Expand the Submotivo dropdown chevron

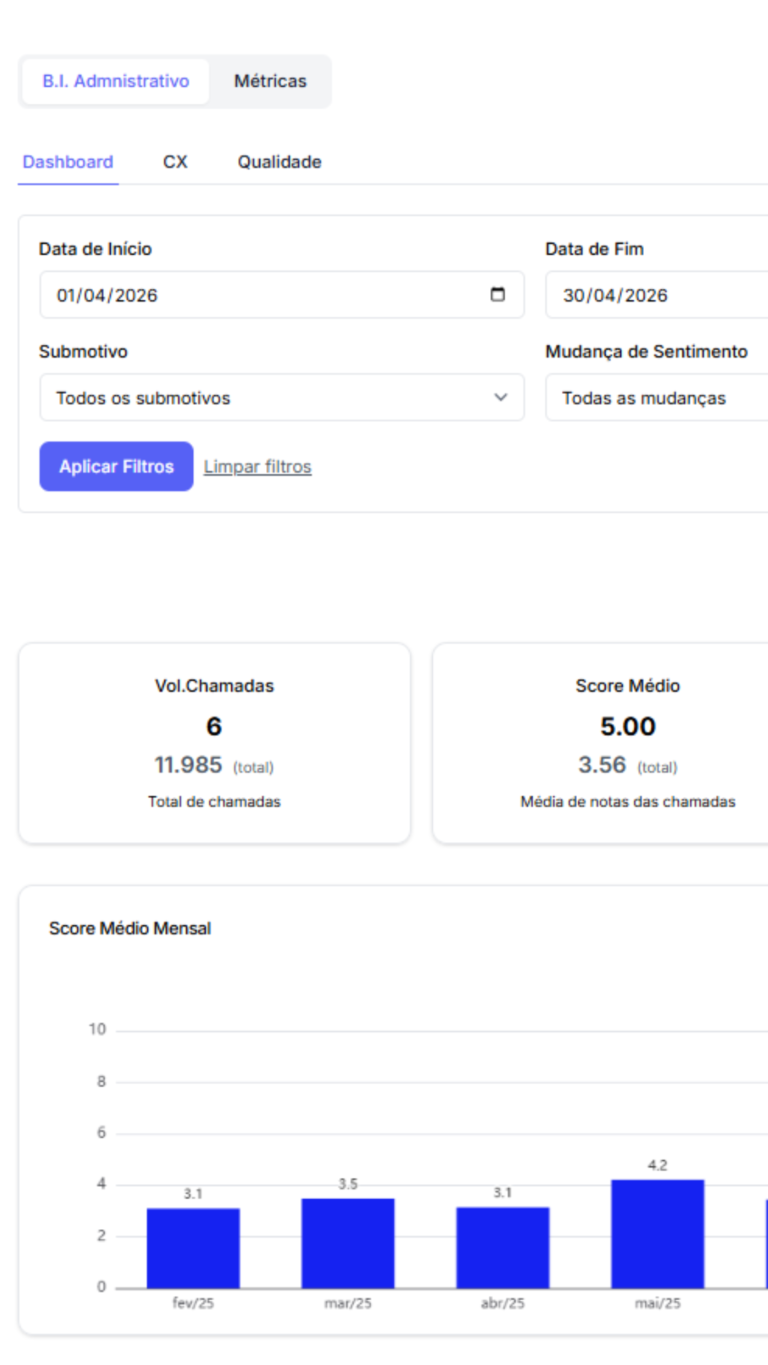coord(501,398)
